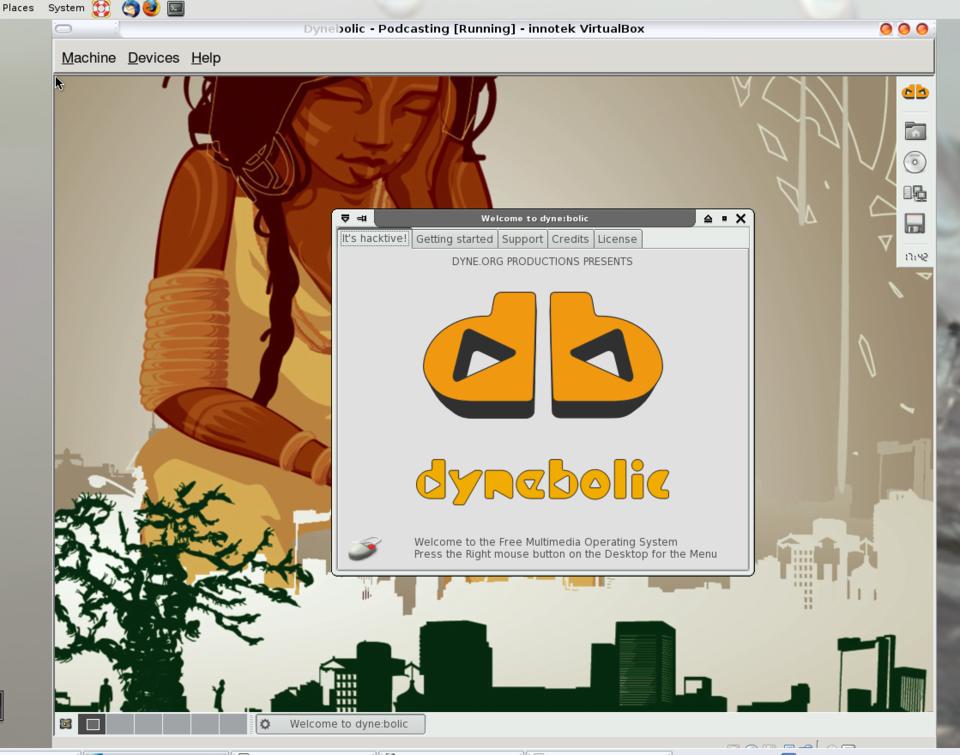
Task: Open the VirtualBox Help menu
Action: point(206,58)
